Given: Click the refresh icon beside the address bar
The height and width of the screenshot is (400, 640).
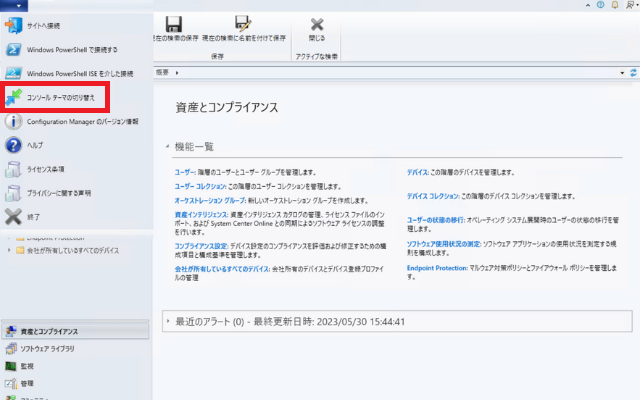Looking at the screenshot, I should (x=633, y=73).
